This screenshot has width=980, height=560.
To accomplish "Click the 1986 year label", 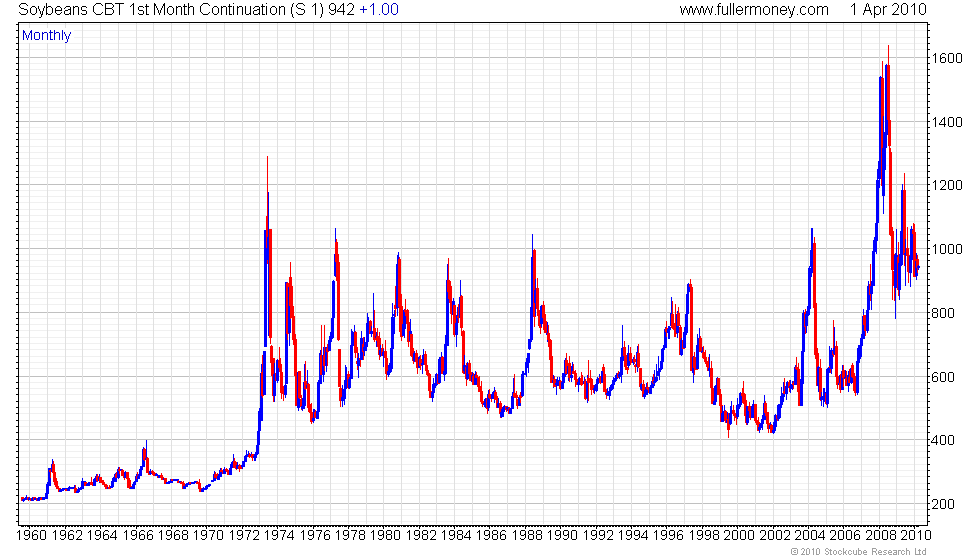I will [491, 536].
